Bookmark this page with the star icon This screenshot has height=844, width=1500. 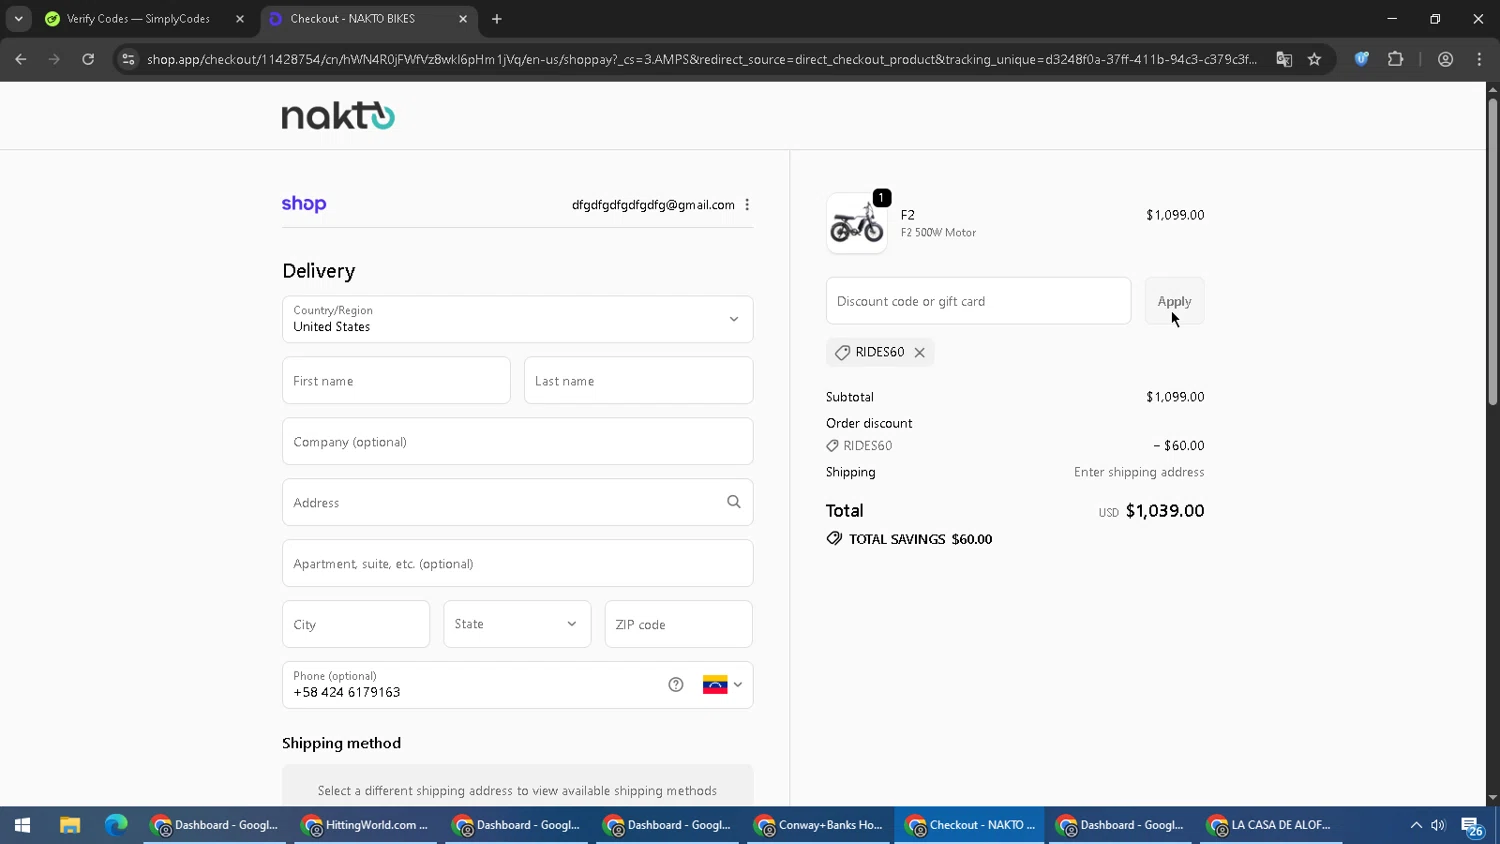(x=1314, y=59)
